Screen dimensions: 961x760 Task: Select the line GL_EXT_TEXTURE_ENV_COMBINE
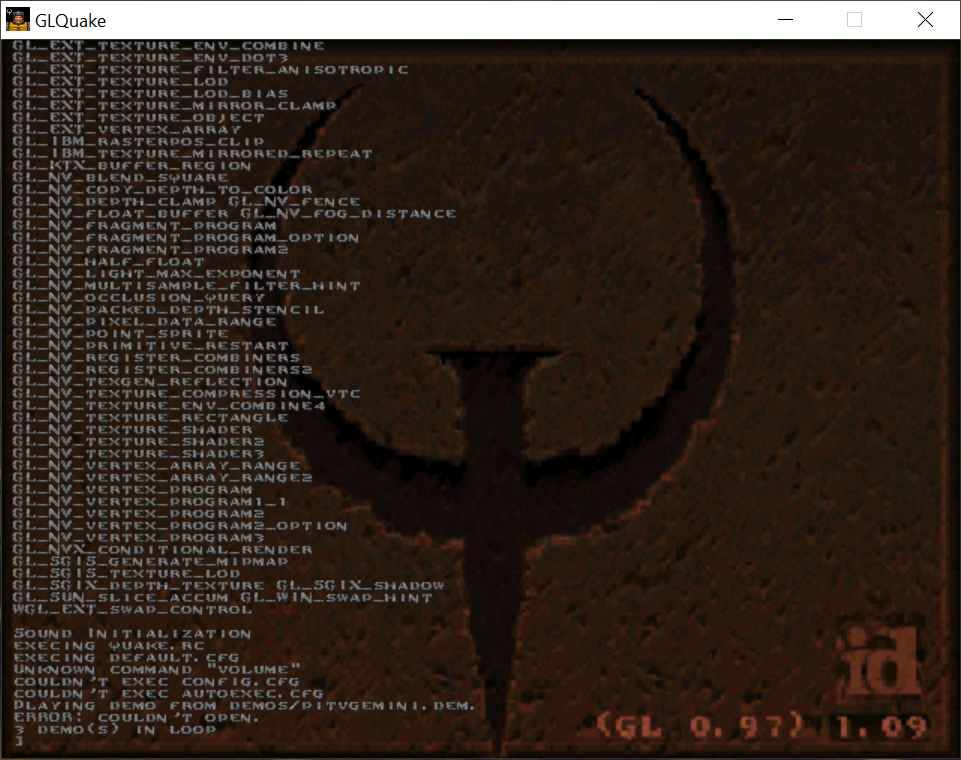[169, 45]
